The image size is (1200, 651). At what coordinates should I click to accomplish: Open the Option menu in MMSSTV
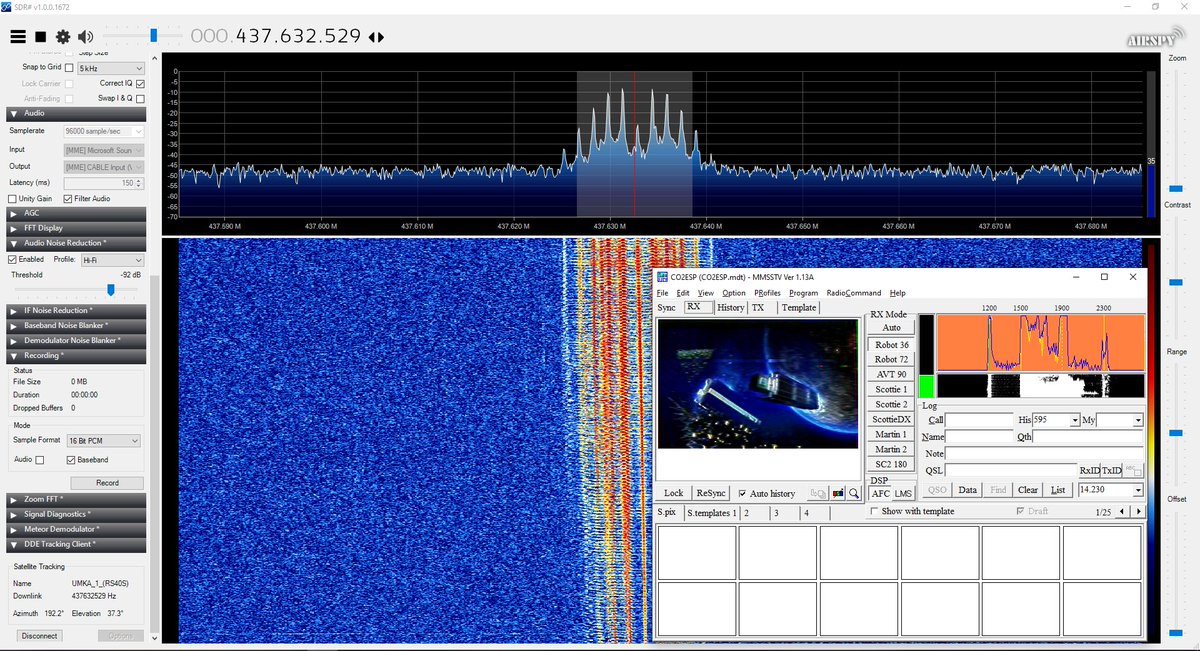736,292
